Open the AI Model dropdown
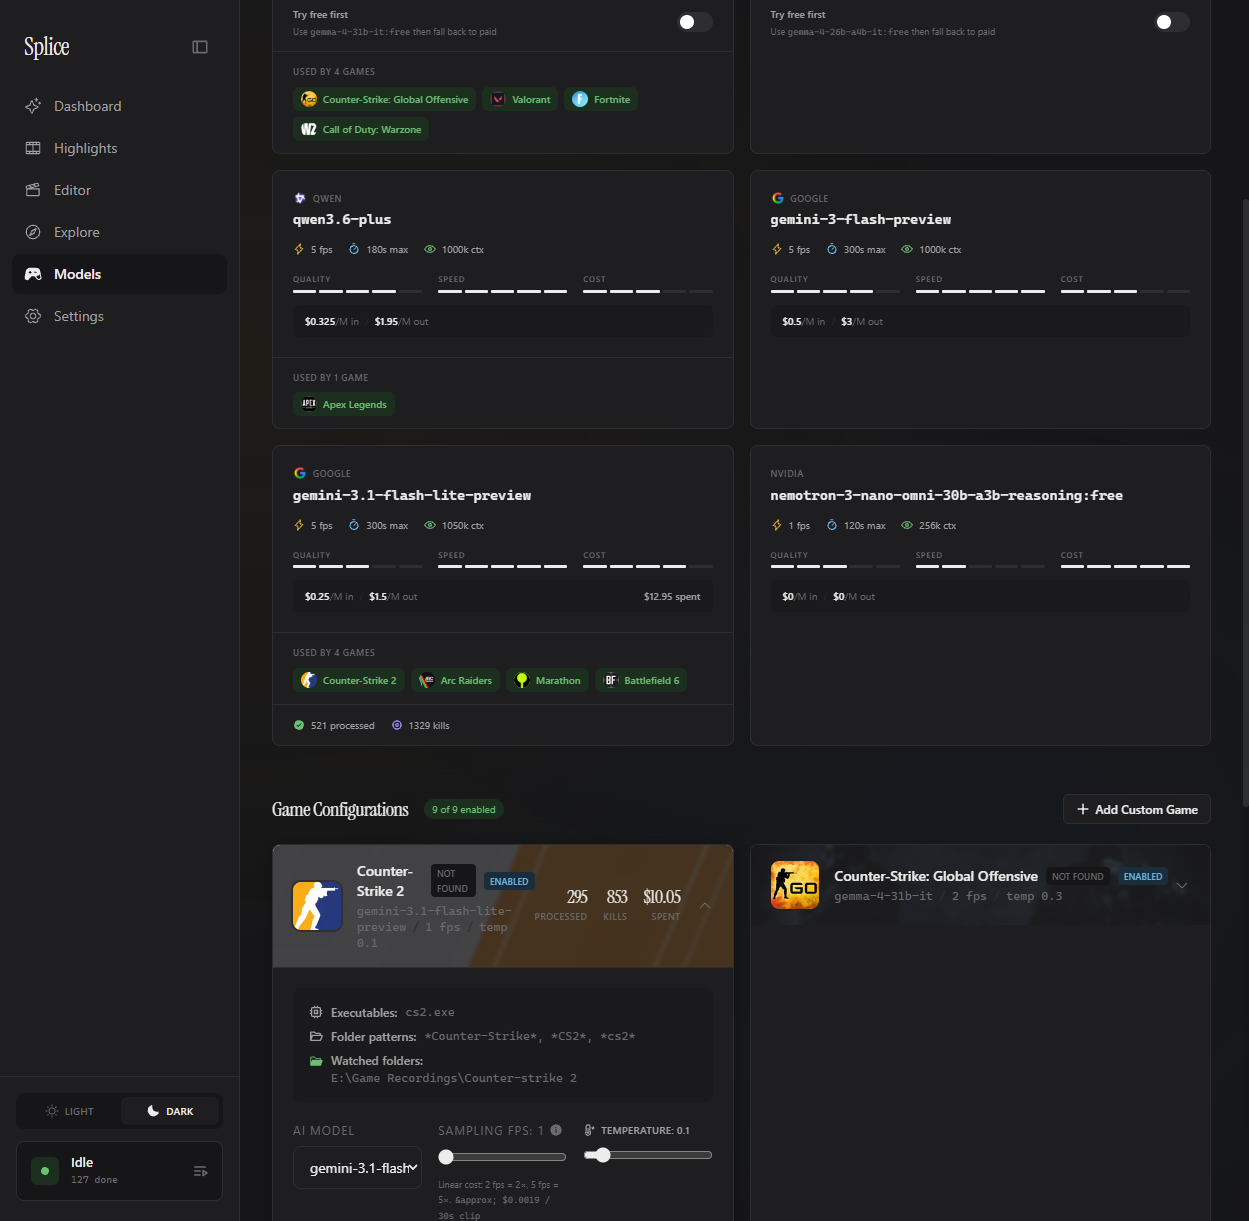Image resolution: width=1249 pixels, height=1221 pixels. click(x=358, y=1167)
